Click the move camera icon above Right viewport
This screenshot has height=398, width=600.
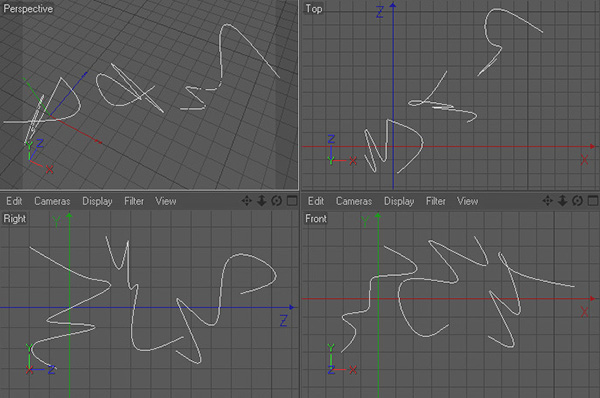(x=247, y=201)
